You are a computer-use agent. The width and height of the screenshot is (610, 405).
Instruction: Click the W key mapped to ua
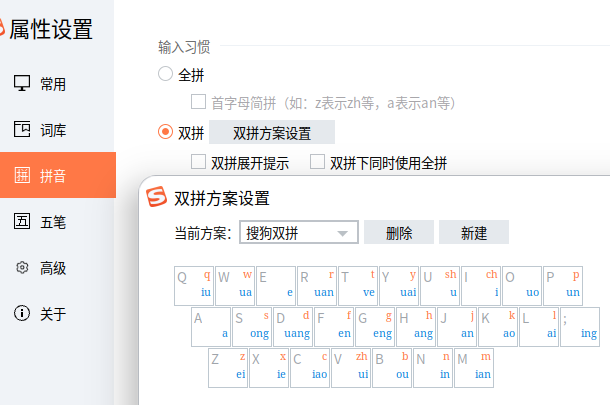235,286
